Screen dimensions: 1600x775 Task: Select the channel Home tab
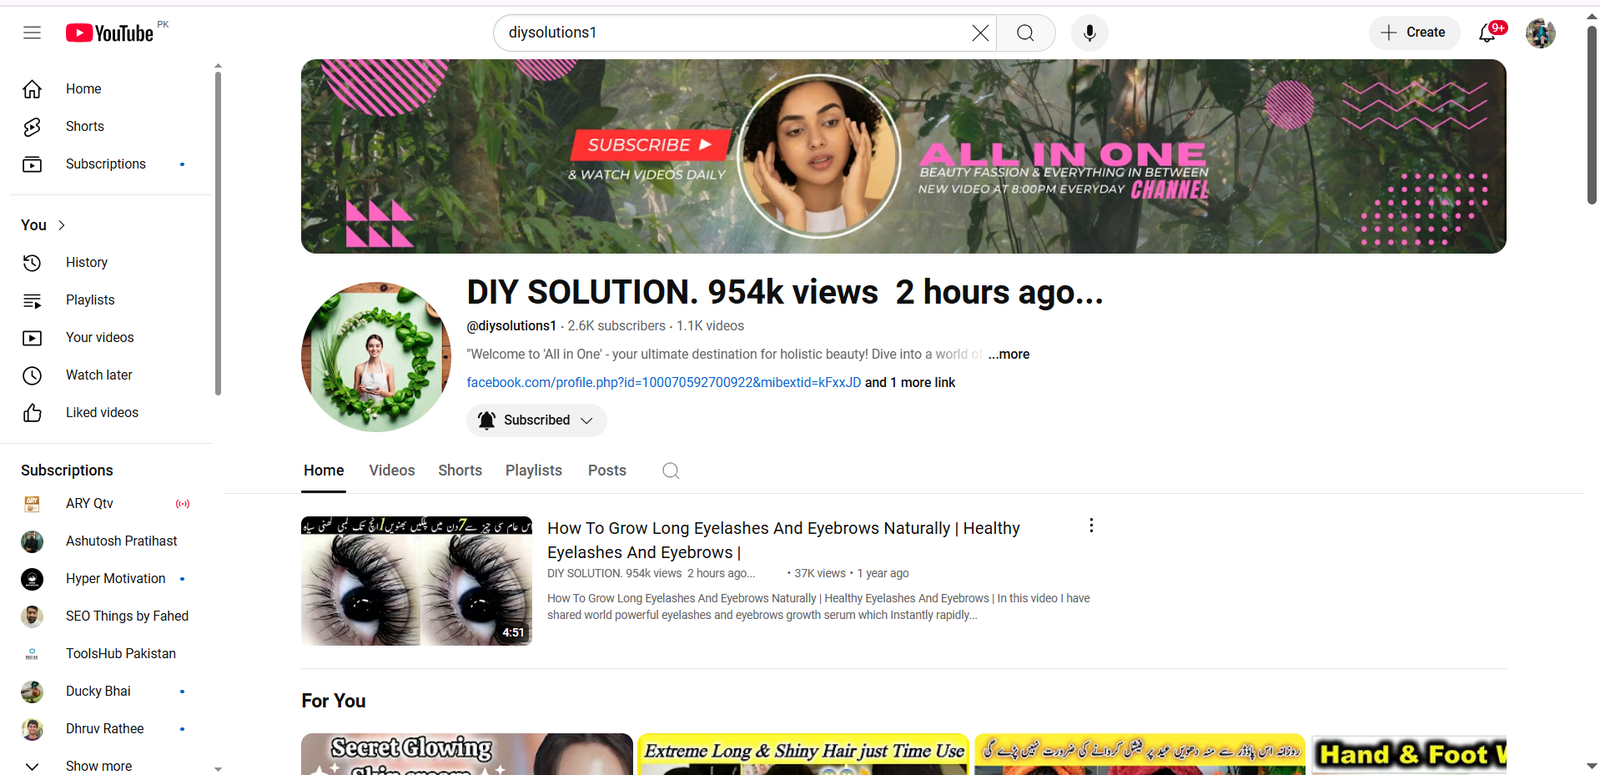(324, 471)
